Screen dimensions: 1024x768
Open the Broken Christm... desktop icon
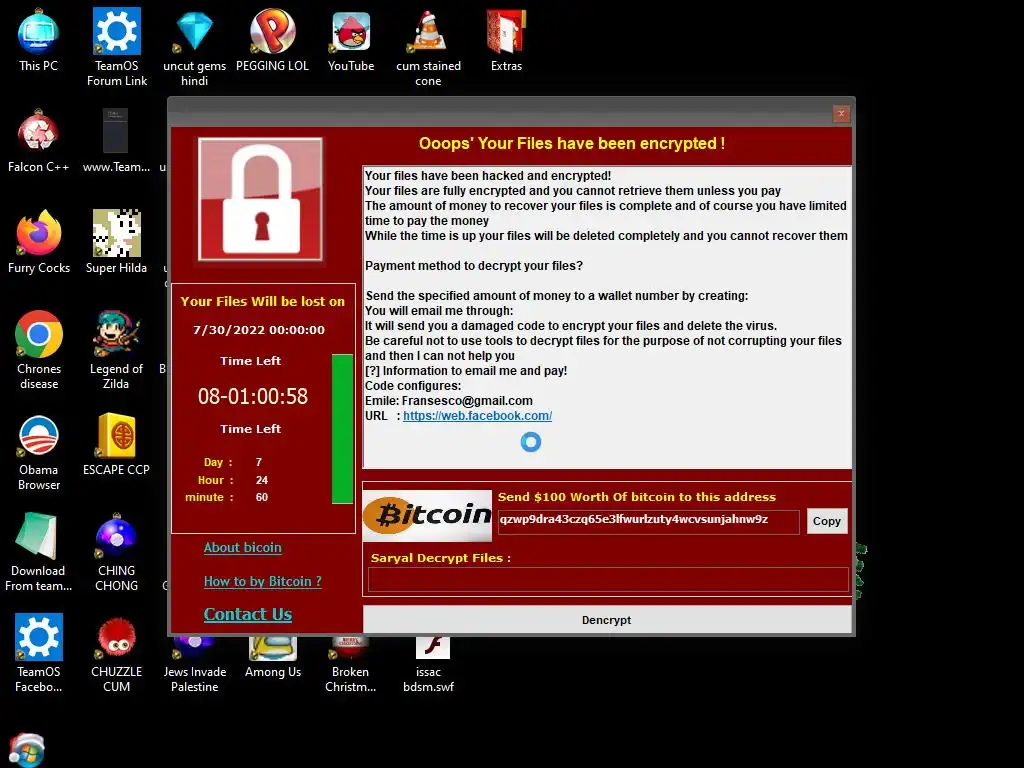point(351,665)
